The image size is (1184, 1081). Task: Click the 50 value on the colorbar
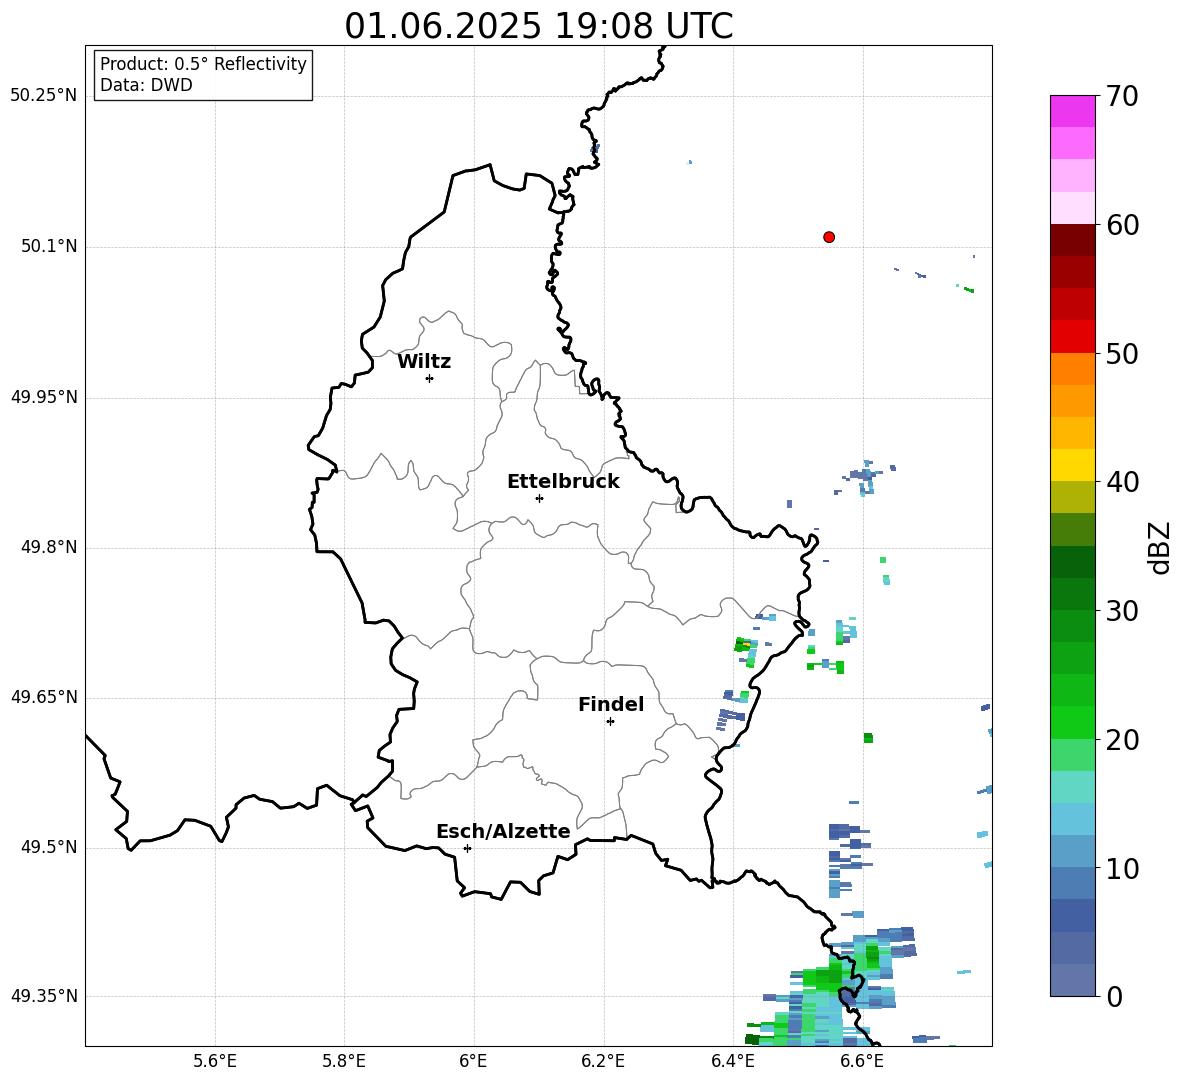pos(1122,354)
